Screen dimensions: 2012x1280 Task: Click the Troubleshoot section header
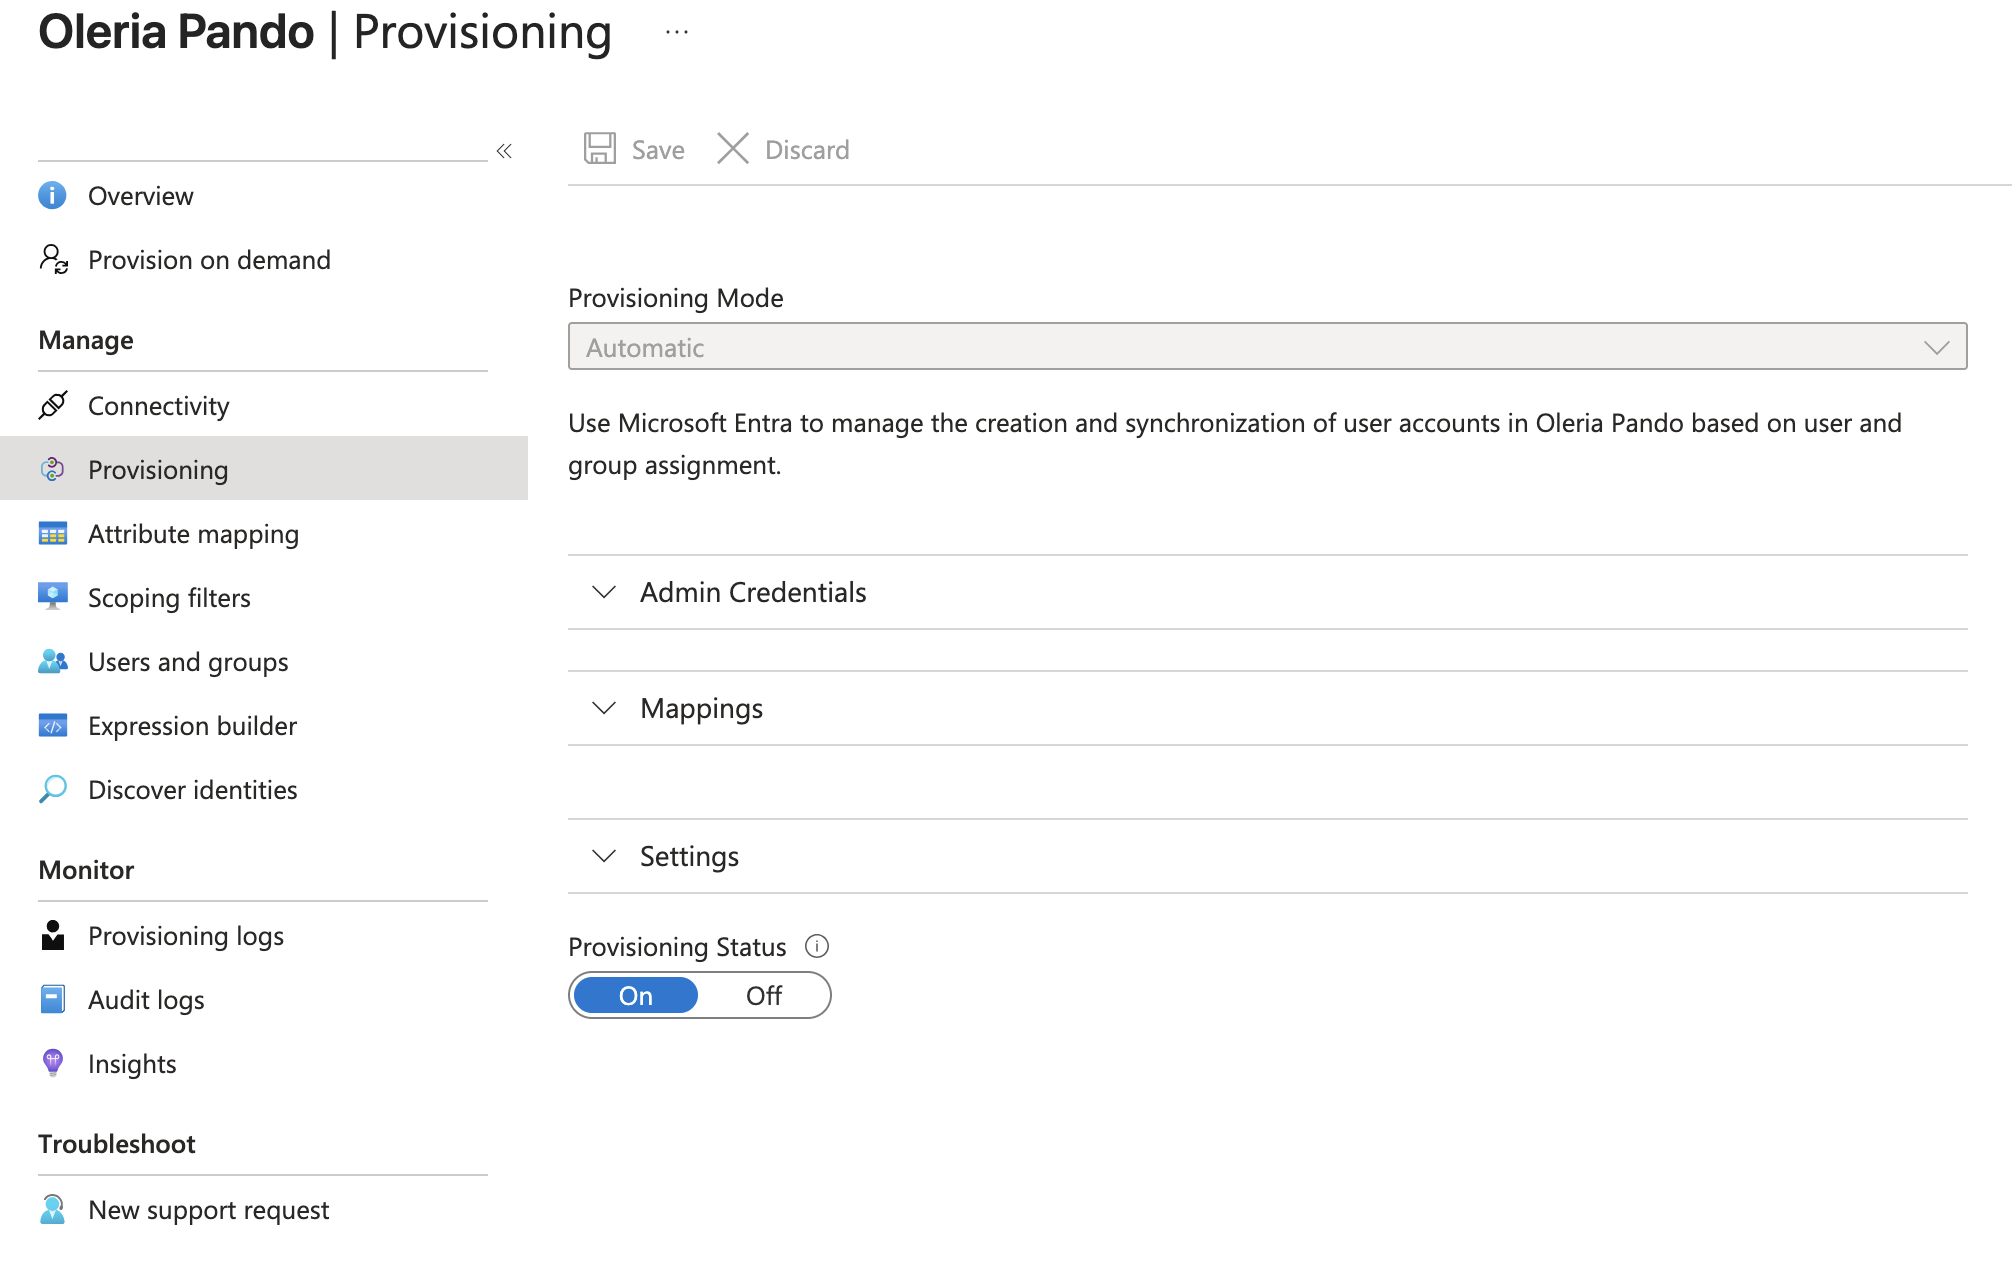click(x=117, y=1144)
